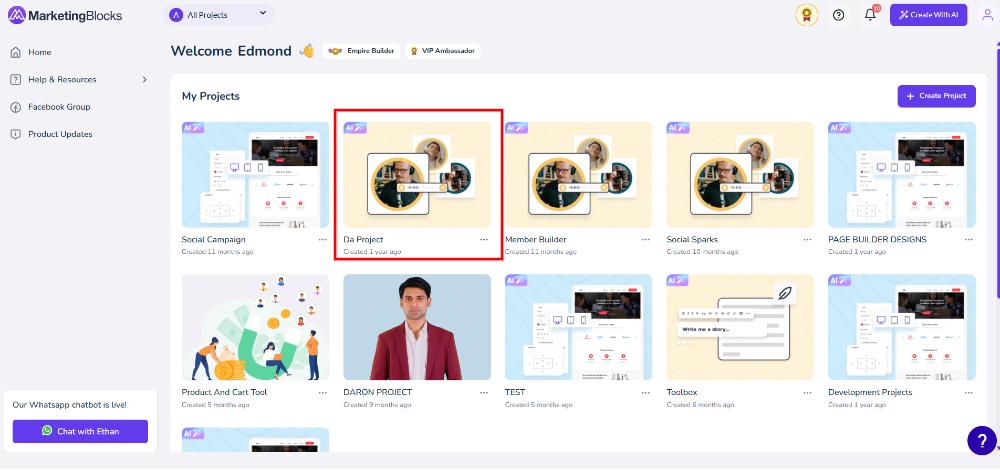
Task: Click the AI badge on Da Project card
Action: [x=355, y=128]
